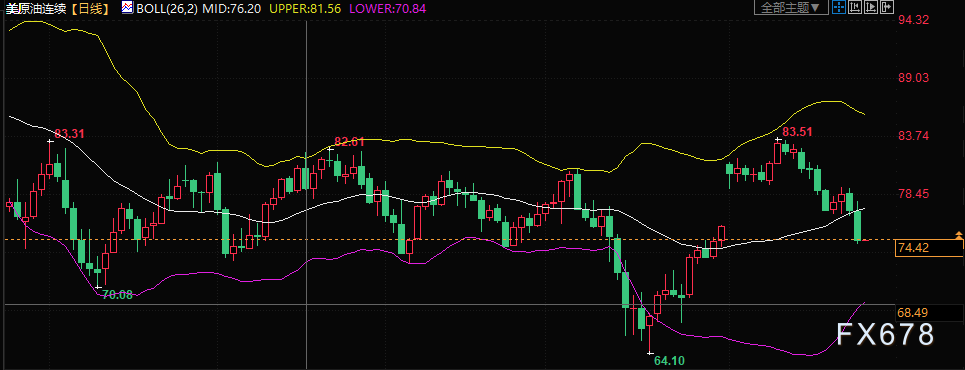965x370 pixels.
Task: Activate the blue crosshair cursor icon
Action: tap(839, 7)
